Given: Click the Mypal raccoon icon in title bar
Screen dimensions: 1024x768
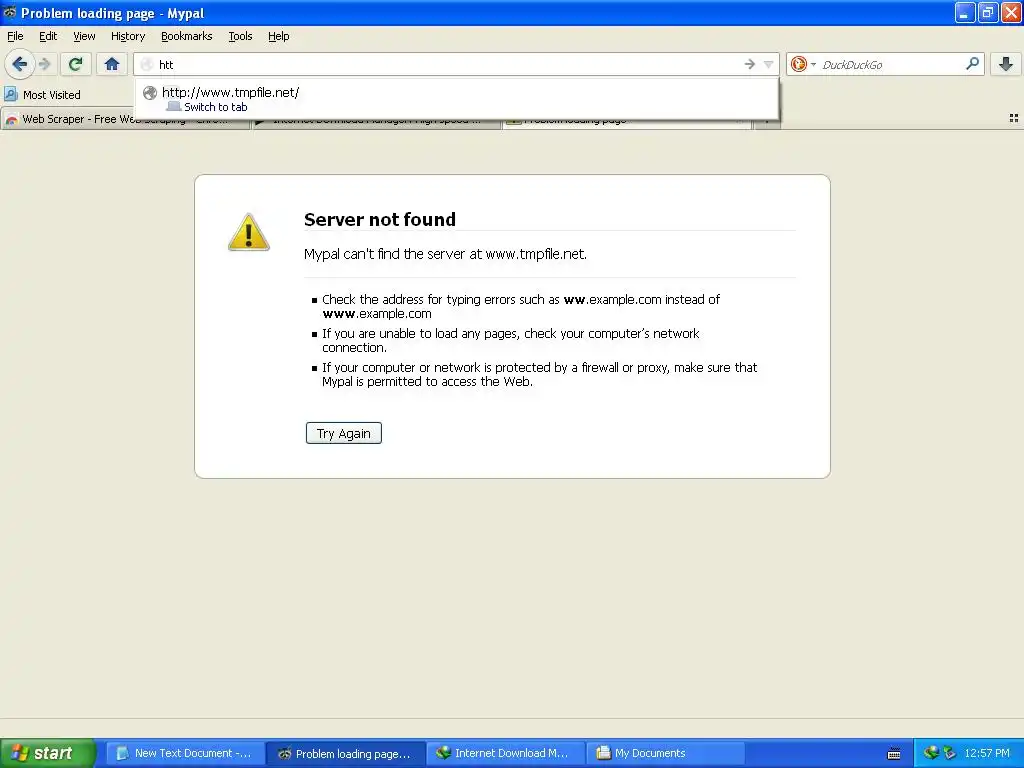Looking at the screenshot, I should [10, 12].
